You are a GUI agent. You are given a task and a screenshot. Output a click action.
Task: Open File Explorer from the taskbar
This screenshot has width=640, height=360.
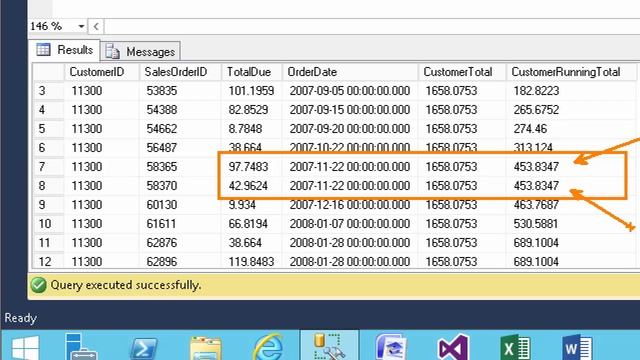(206, 349)
